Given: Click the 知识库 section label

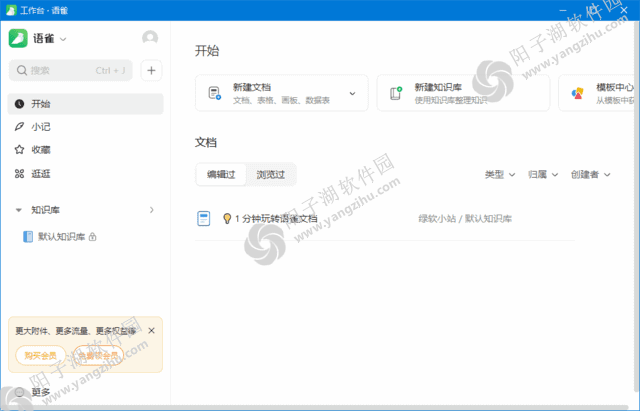Looking at the screenshot, I should coord(45,210).
